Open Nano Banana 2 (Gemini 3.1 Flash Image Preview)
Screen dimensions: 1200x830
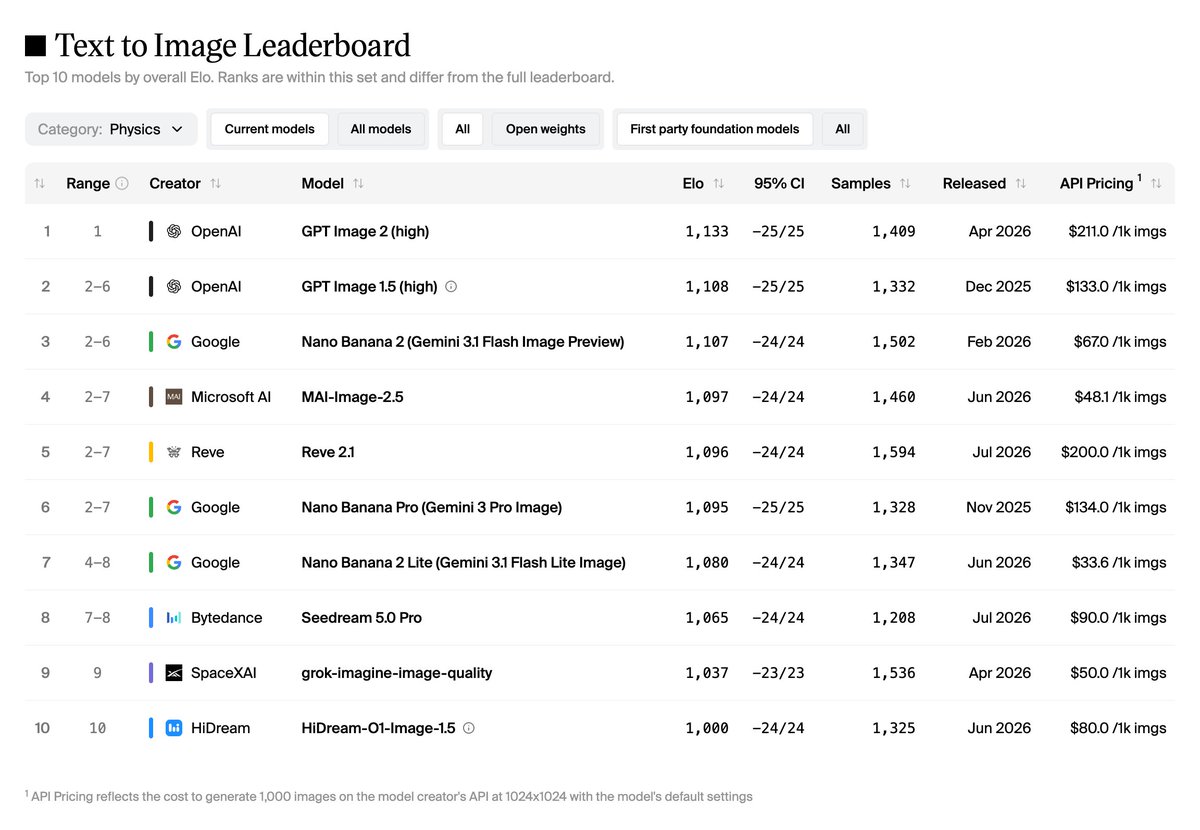point(462,342)
